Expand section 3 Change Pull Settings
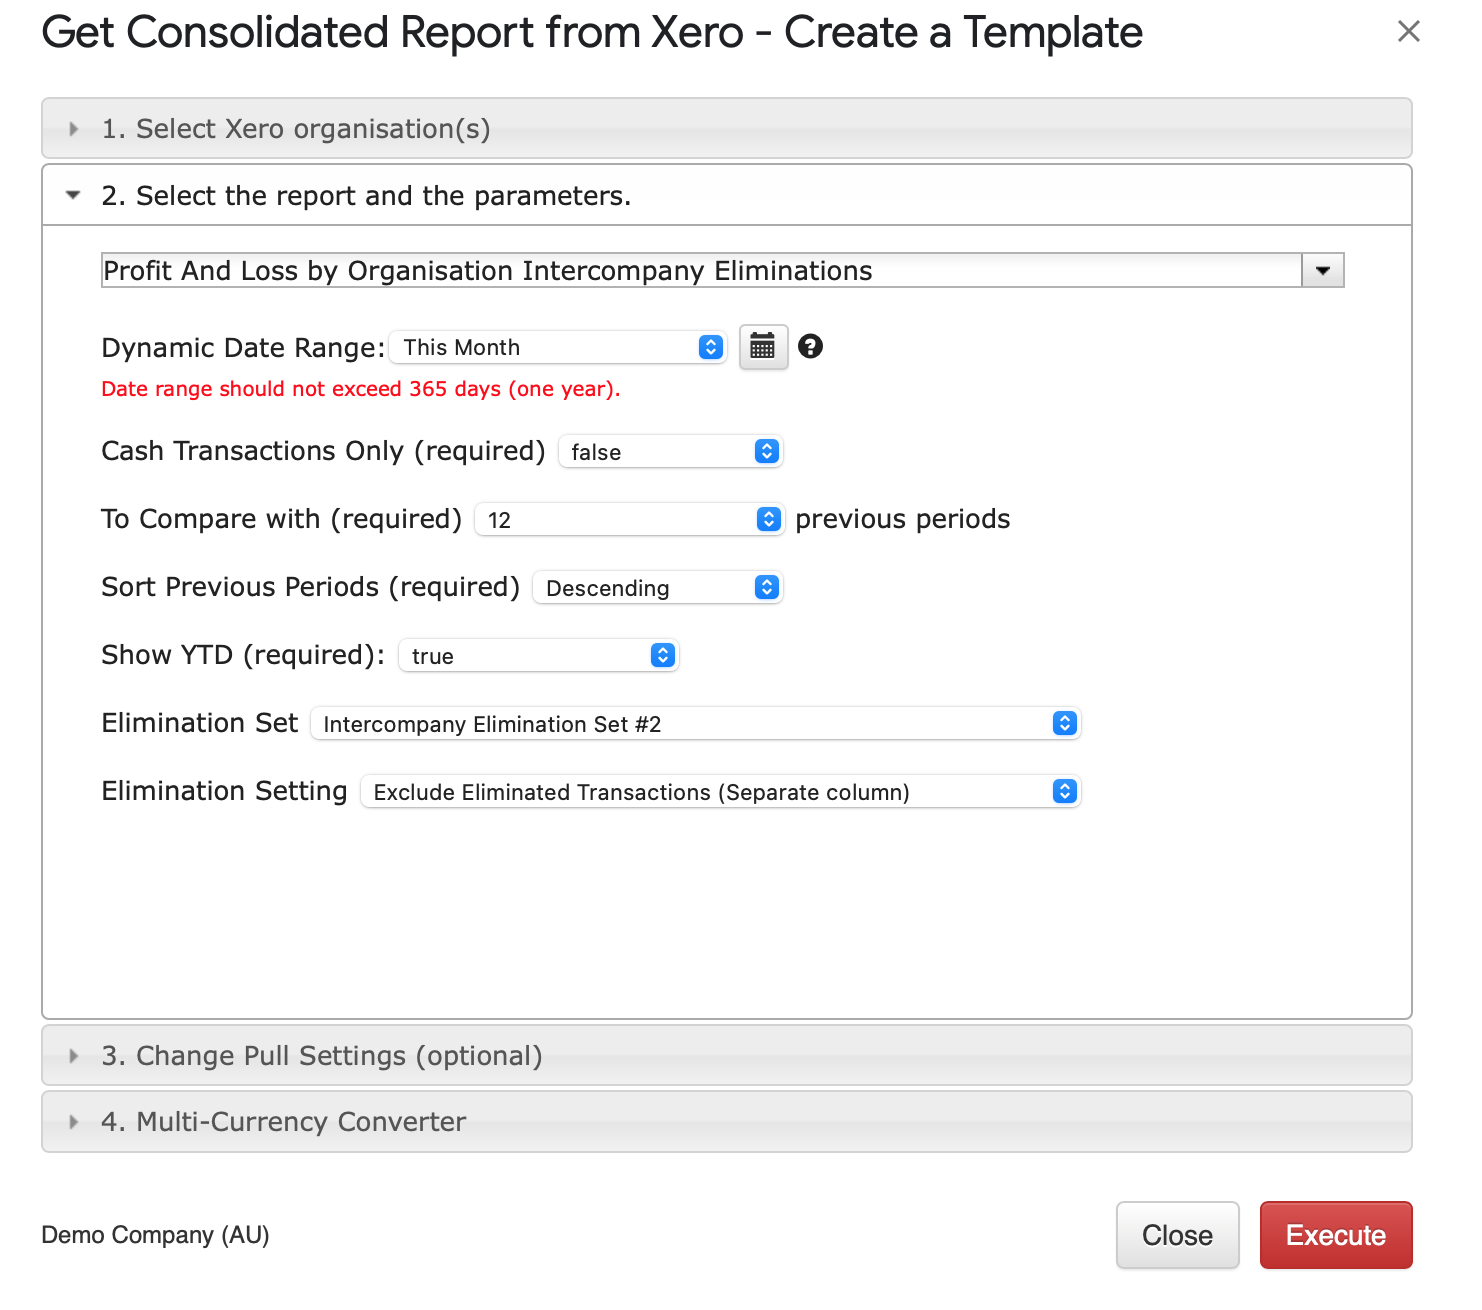 727,1056
